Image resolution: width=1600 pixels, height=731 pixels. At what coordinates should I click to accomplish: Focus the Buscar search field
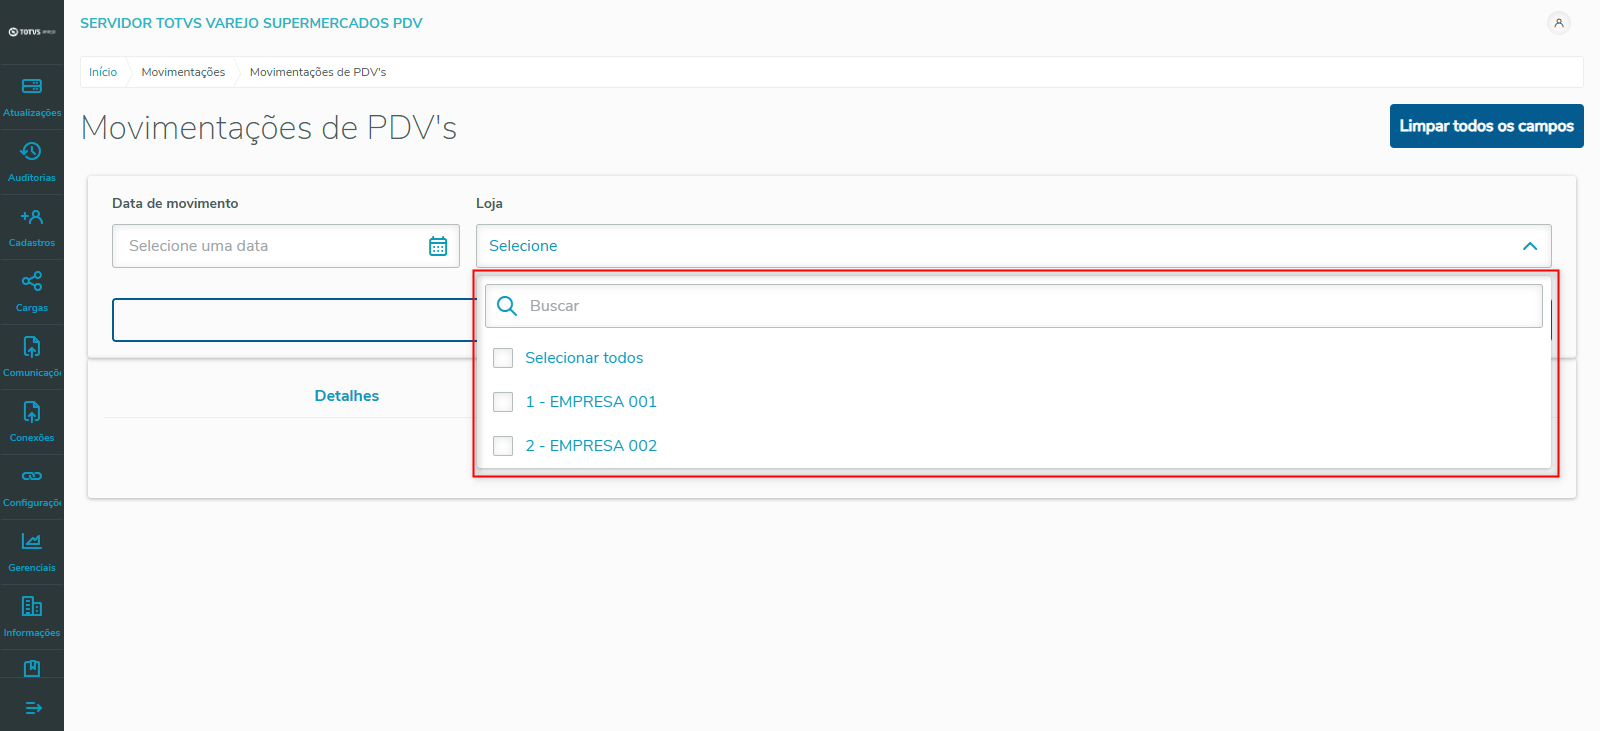[1030, 306]
